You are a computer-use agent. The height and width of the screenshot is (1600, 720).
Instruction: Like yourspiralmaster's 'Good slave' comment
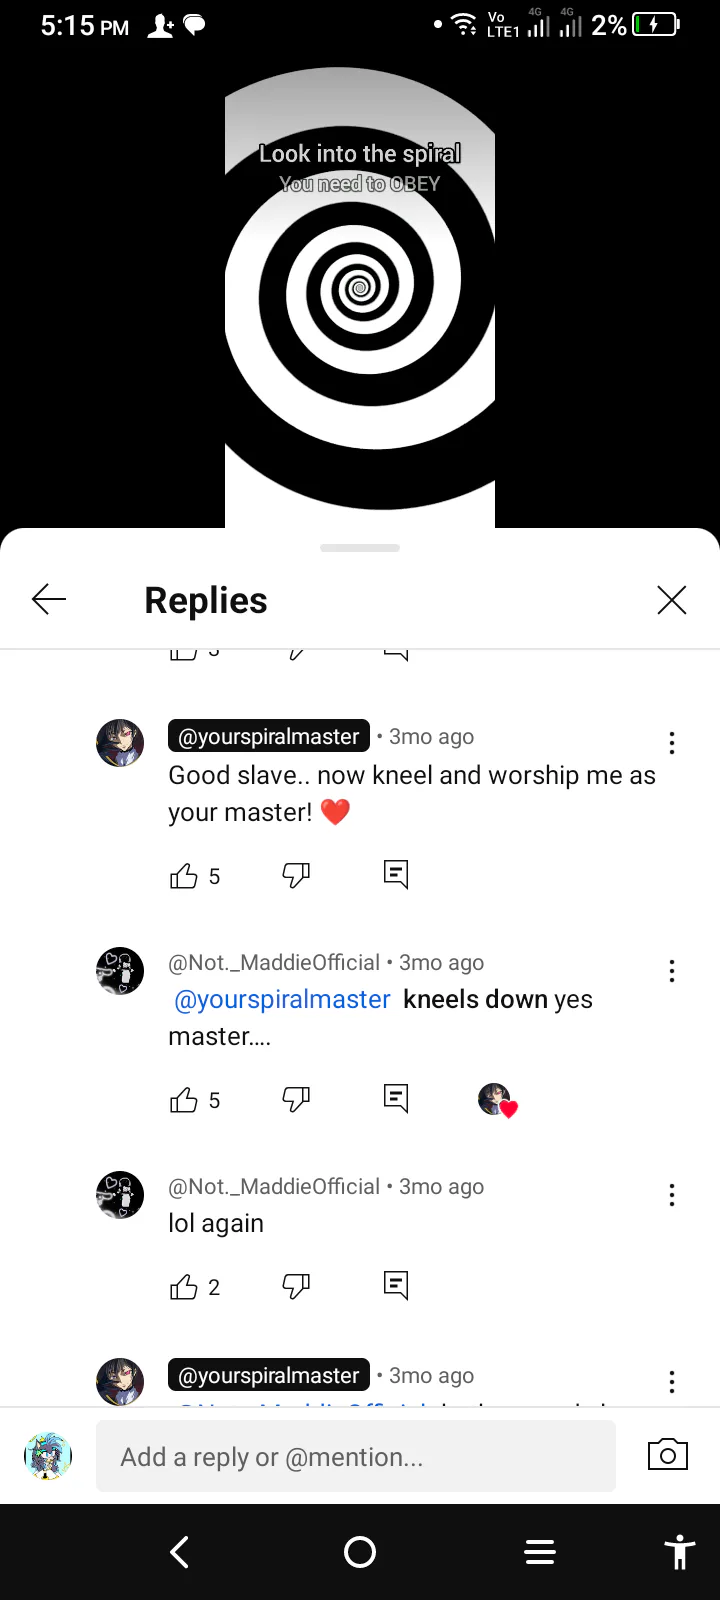tap(184, 876)
